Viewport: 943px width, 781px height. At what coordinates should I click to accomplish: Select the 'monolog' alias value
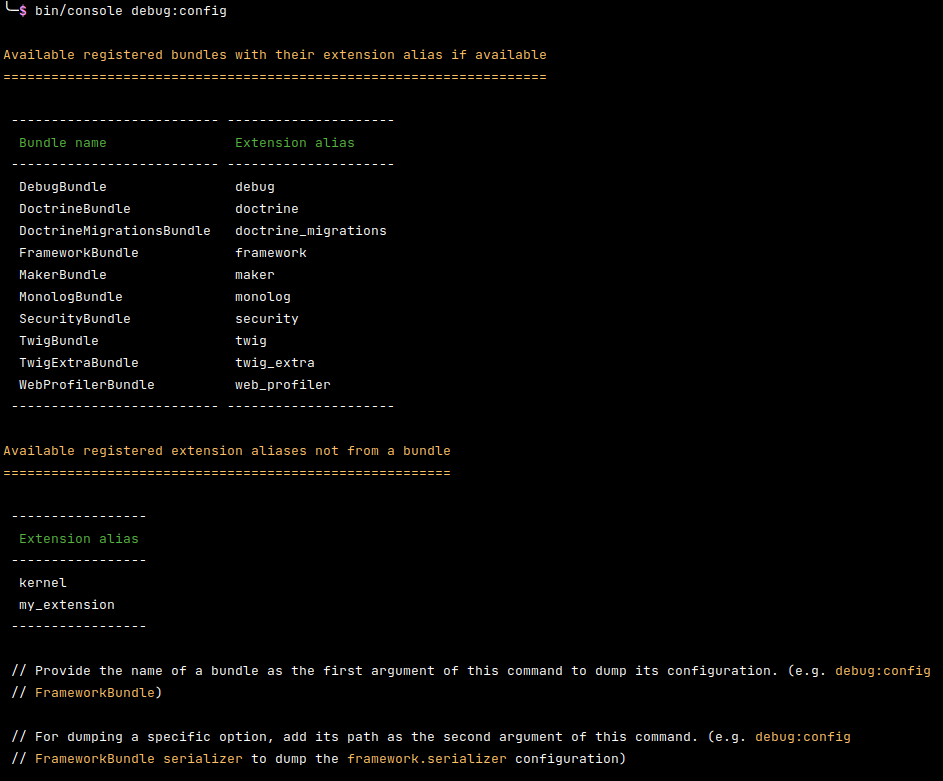tap(263, 296)
